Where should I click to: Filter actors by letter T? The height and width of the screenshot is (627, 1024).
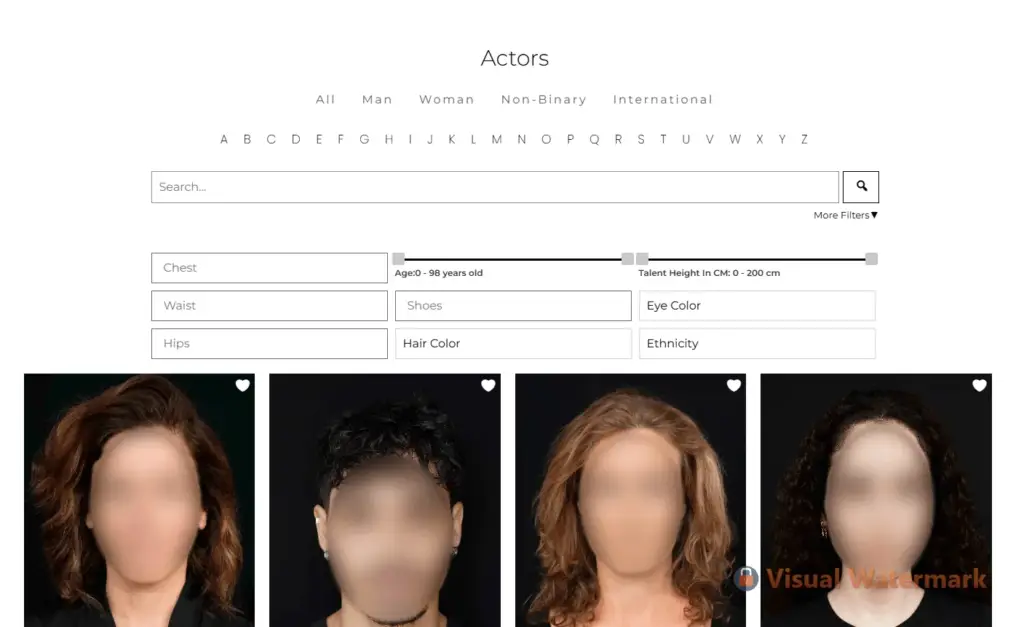[x=663, y=139]
